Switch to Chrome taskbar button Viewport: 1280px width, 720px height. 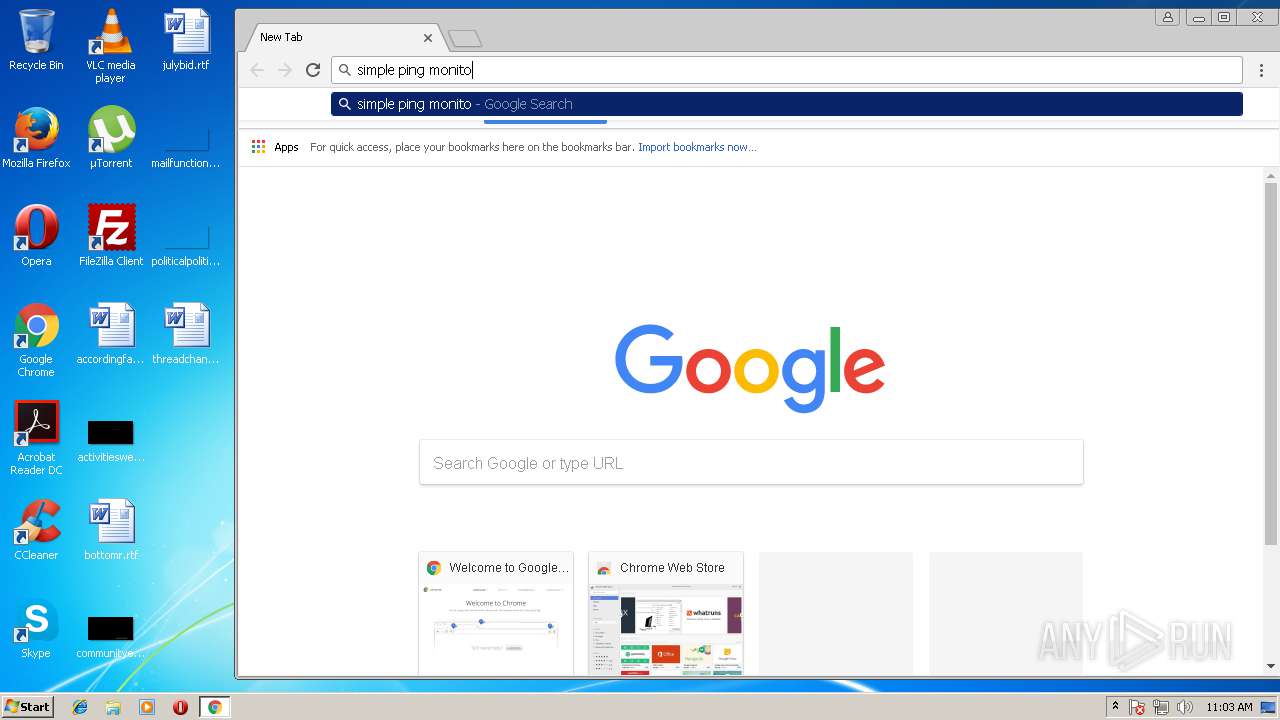(214, 707)
